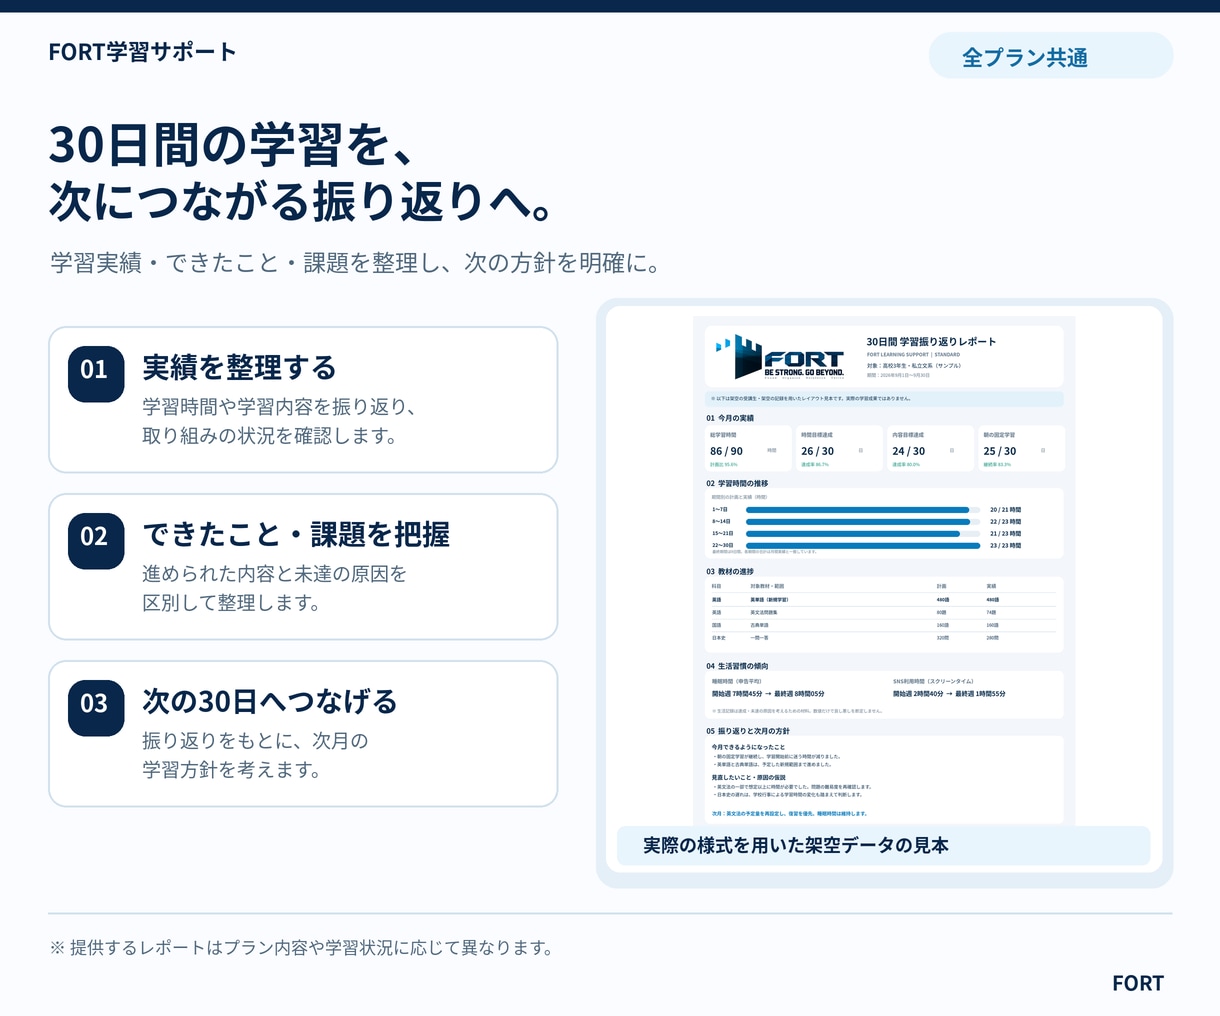This screenshot has width=1220, height=1016.
Task: Click the 1~7日 progress bar
Action: click(863, 510)
